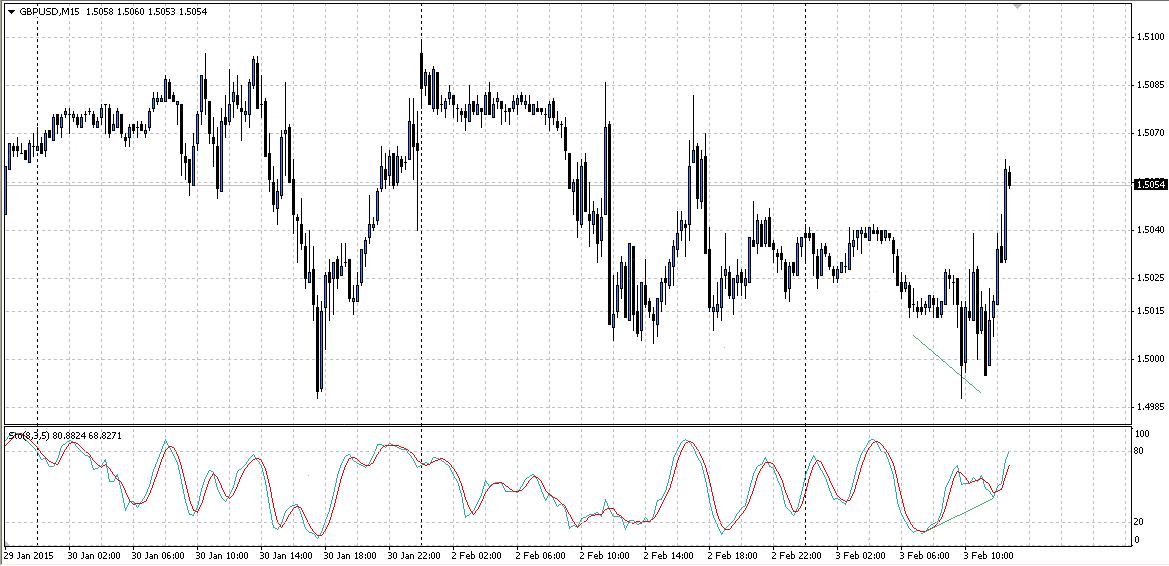Click the 30 Jan 22:00 time label

pos(415,556)
